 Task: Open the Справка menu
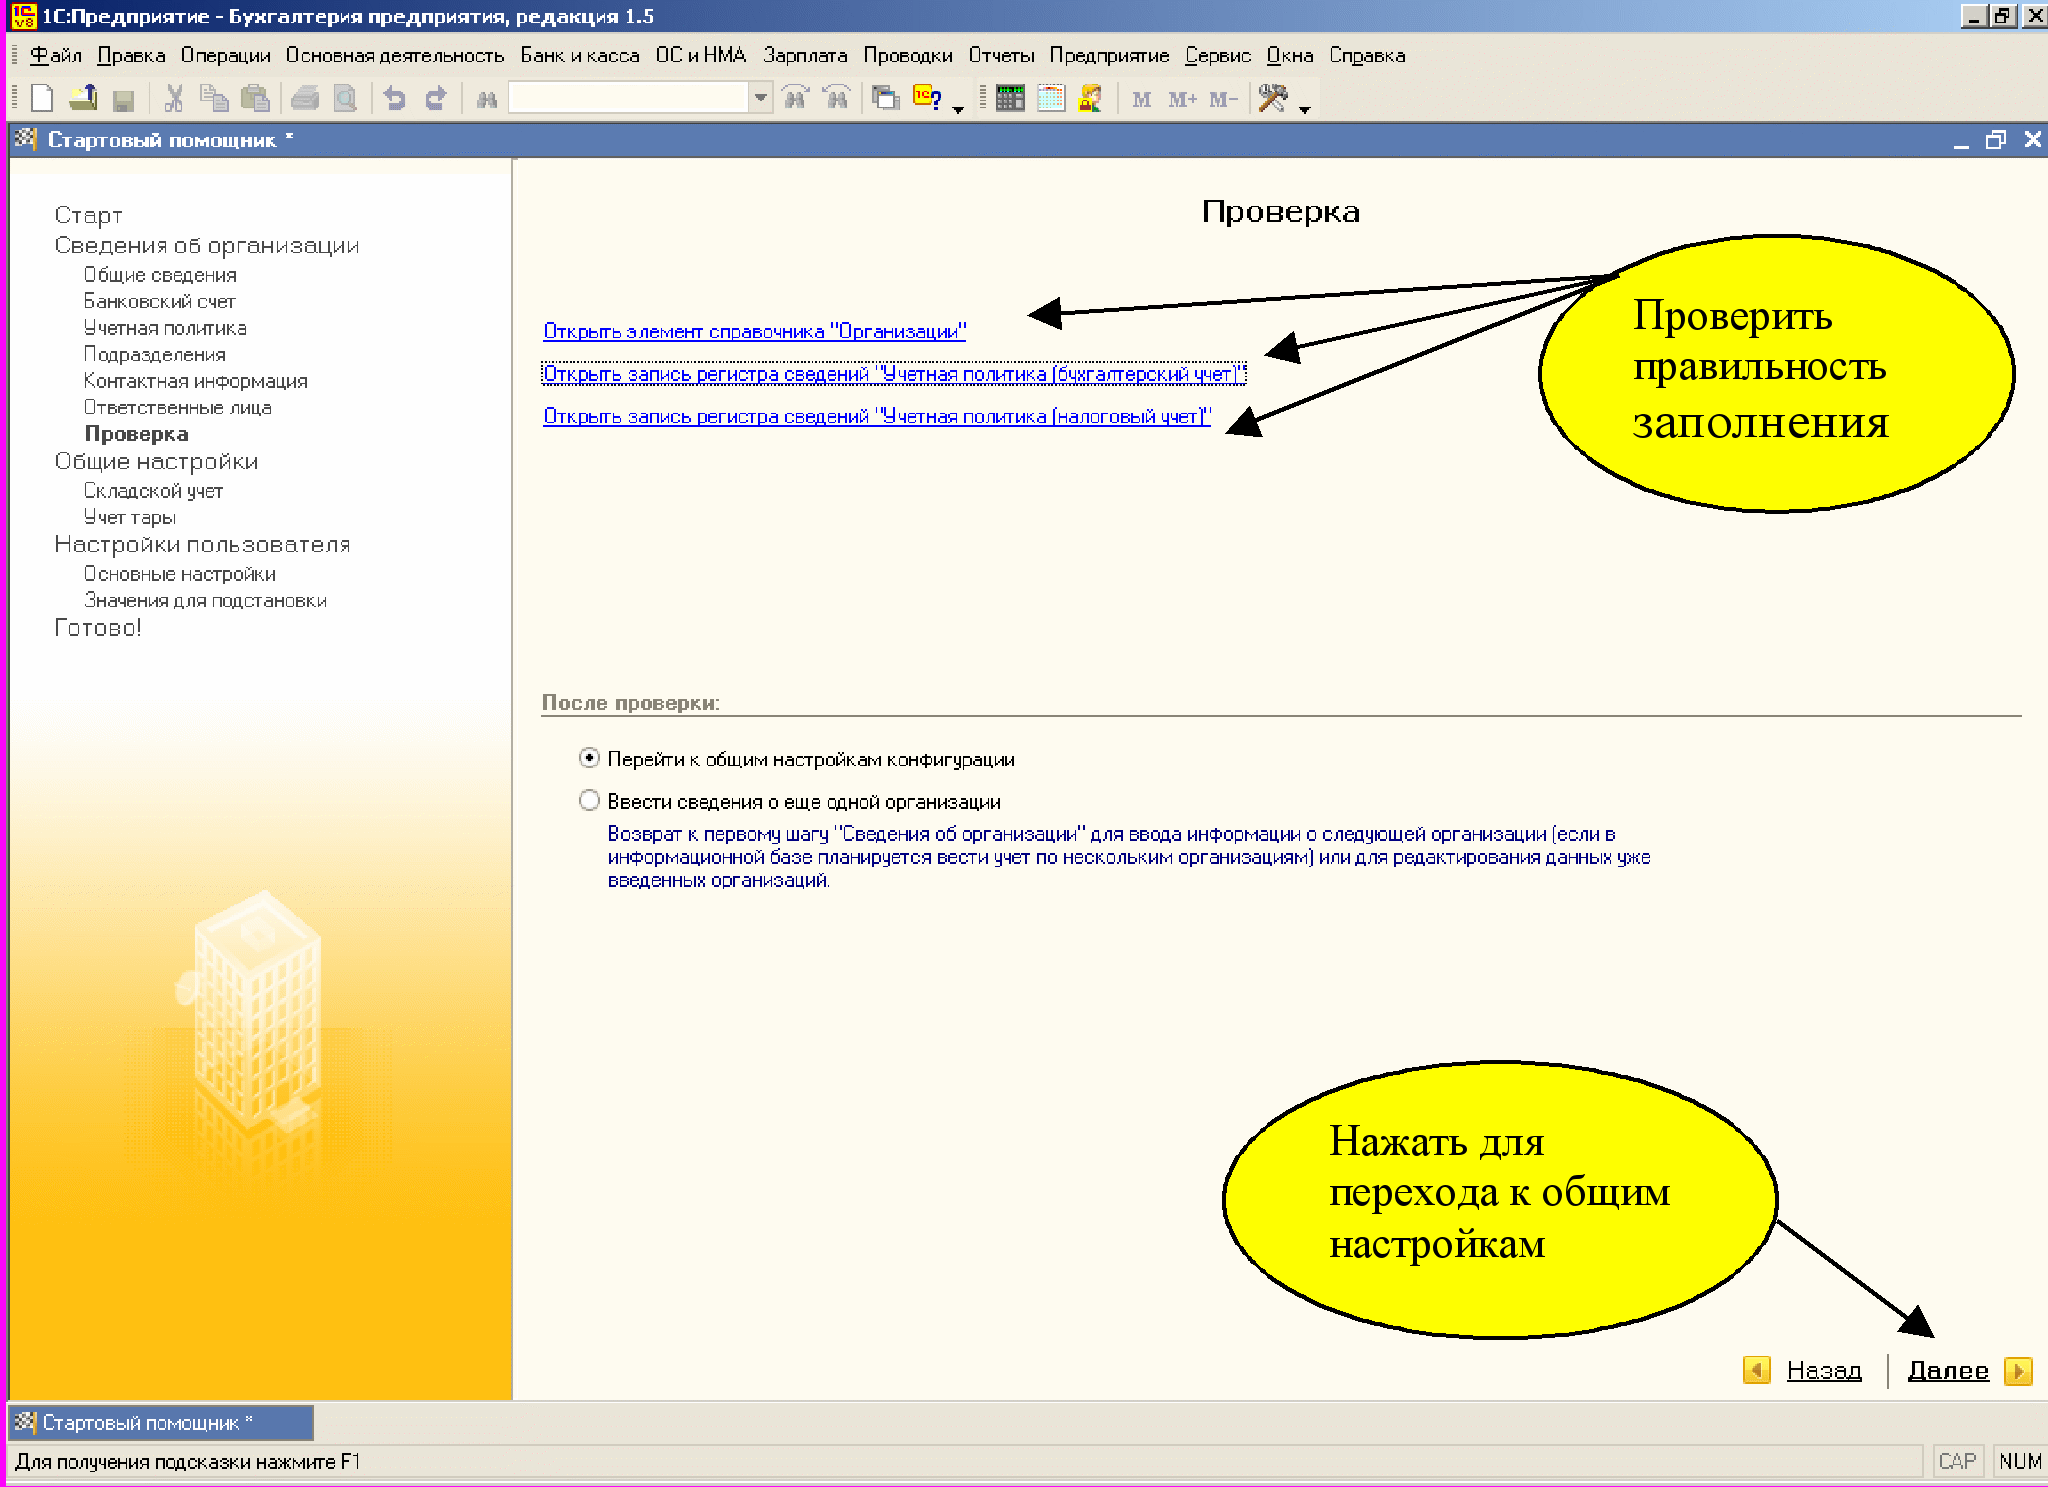(1367, 55)
